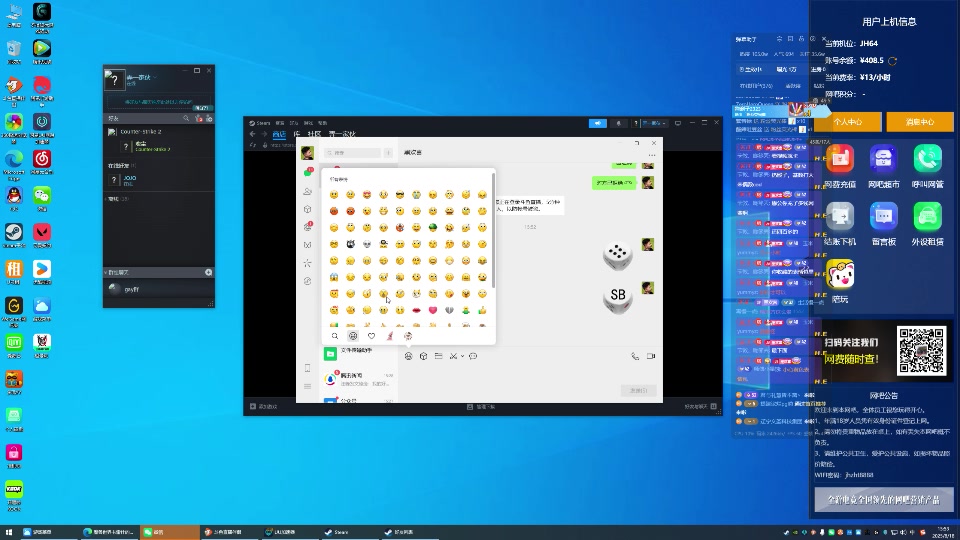Image resolution: width=960 pixels, height=540 pixels.
Task: Open QQ penguin desktop icon
Action: [13, 198]
